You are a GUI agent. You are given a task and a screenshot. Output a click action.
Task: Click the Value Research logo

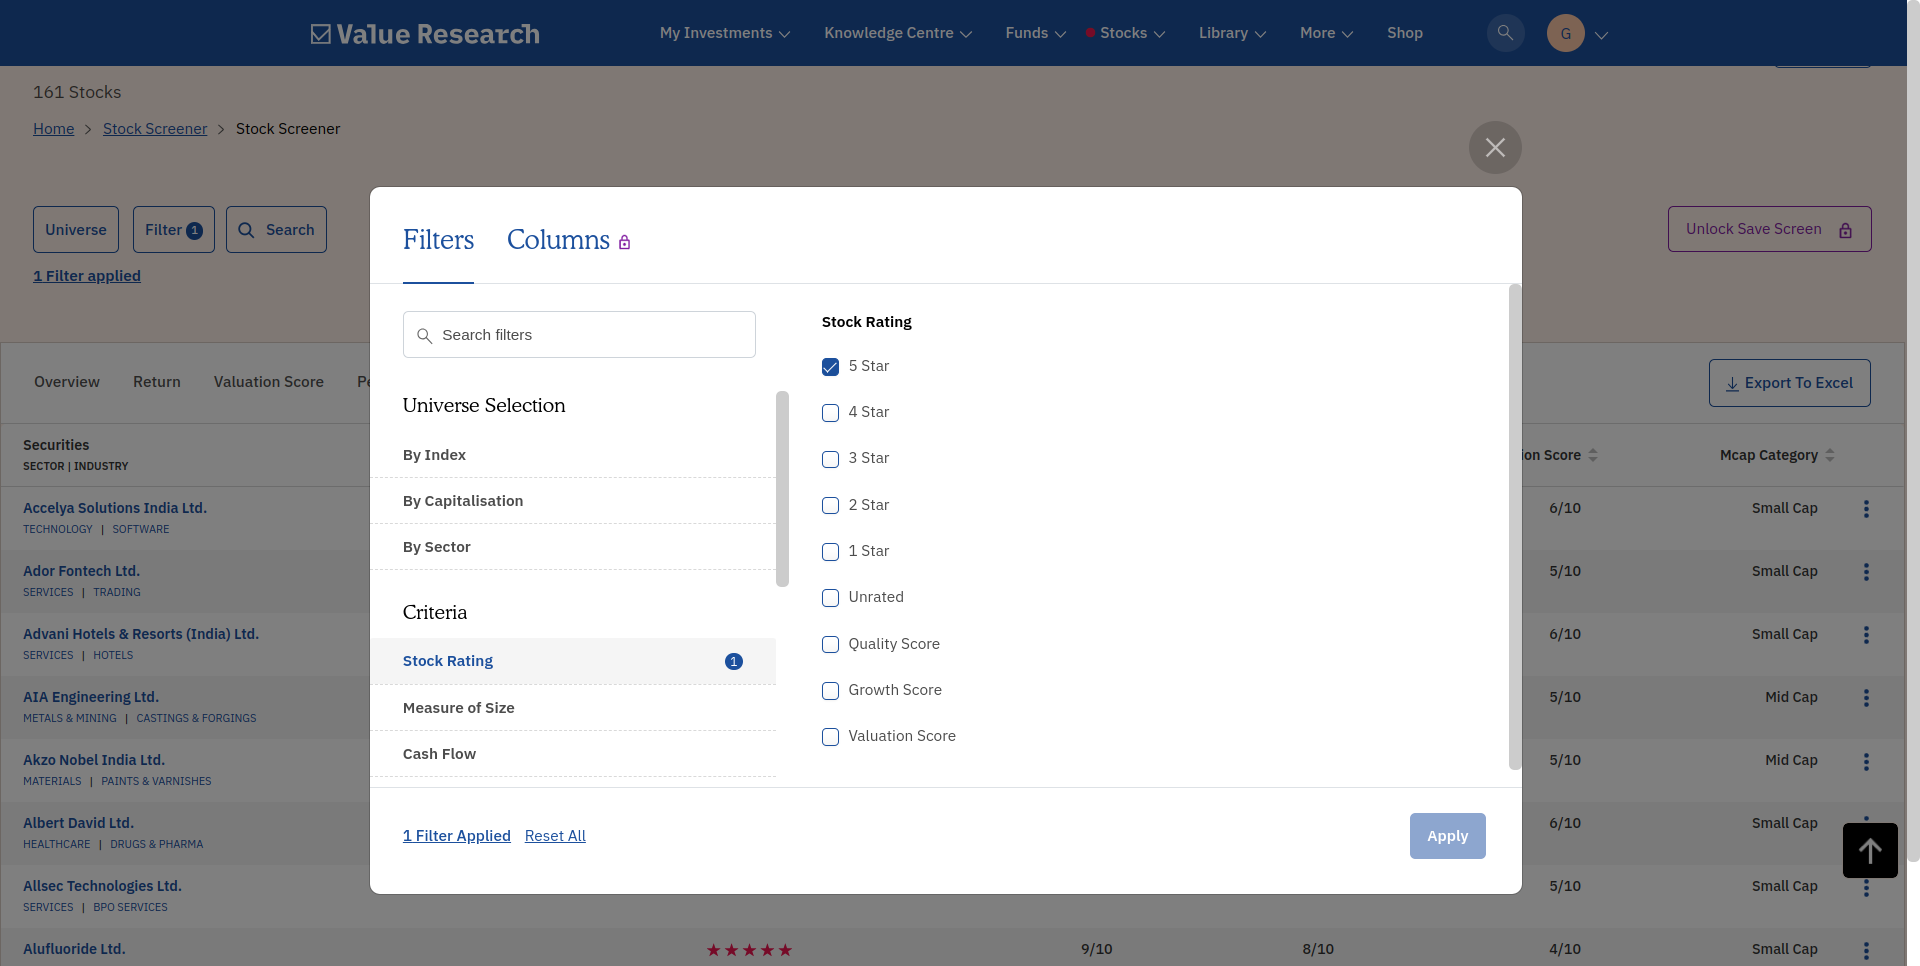(x=425, y=34)
